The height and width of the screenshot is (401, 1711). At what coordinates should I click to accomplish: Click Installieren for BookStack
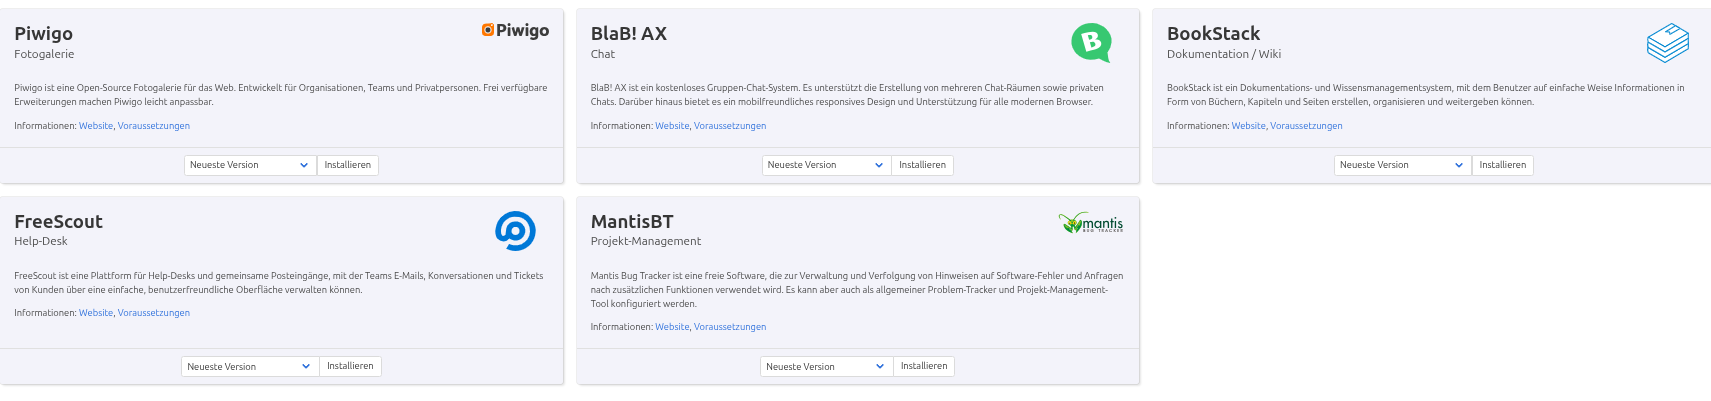point(1502,165)
